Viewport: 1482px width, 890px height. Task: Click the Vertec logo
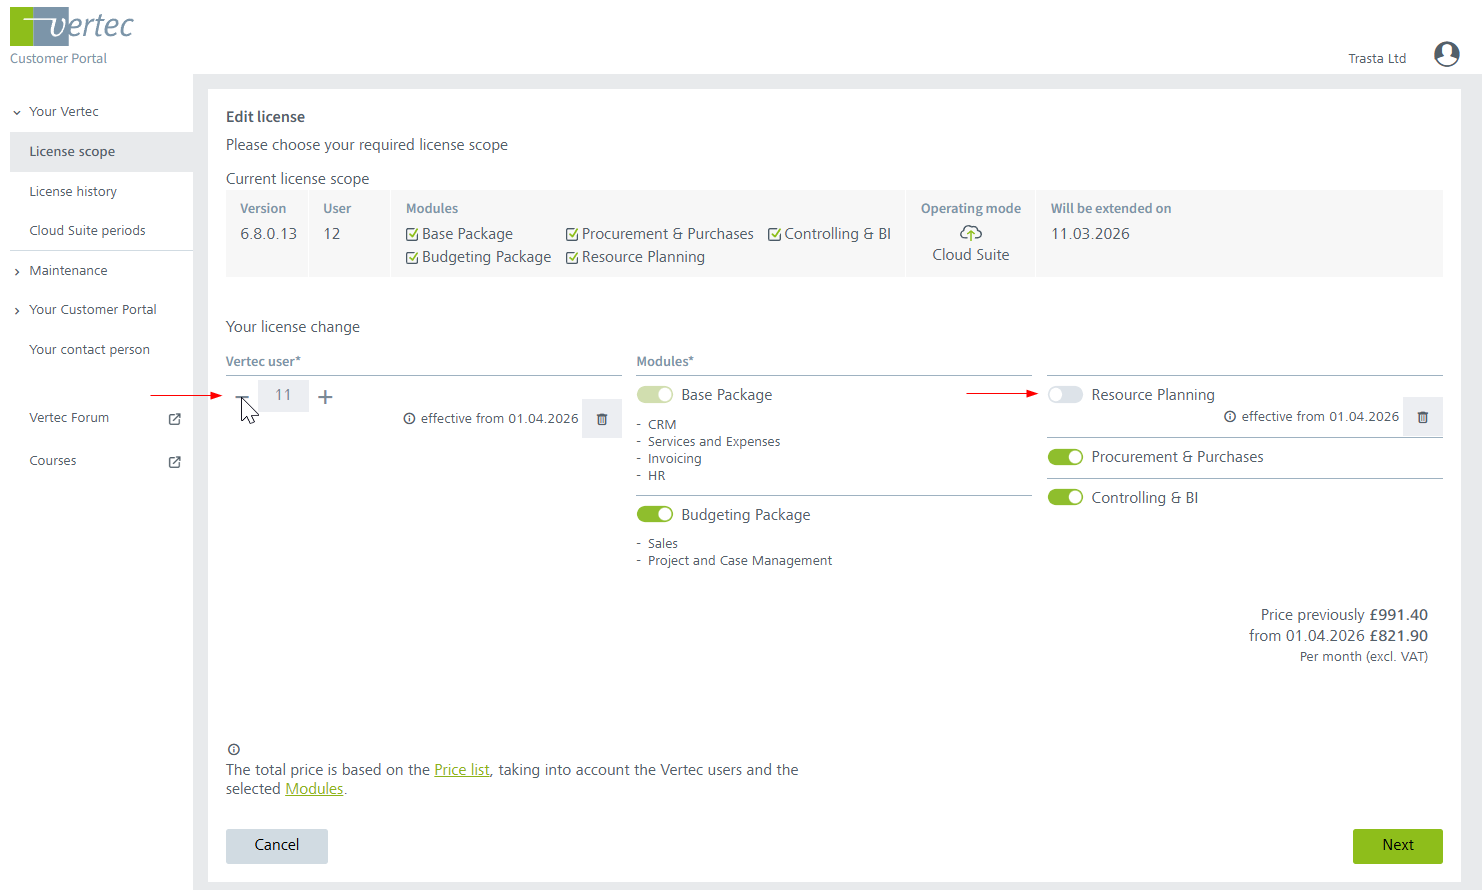[72, 27]
